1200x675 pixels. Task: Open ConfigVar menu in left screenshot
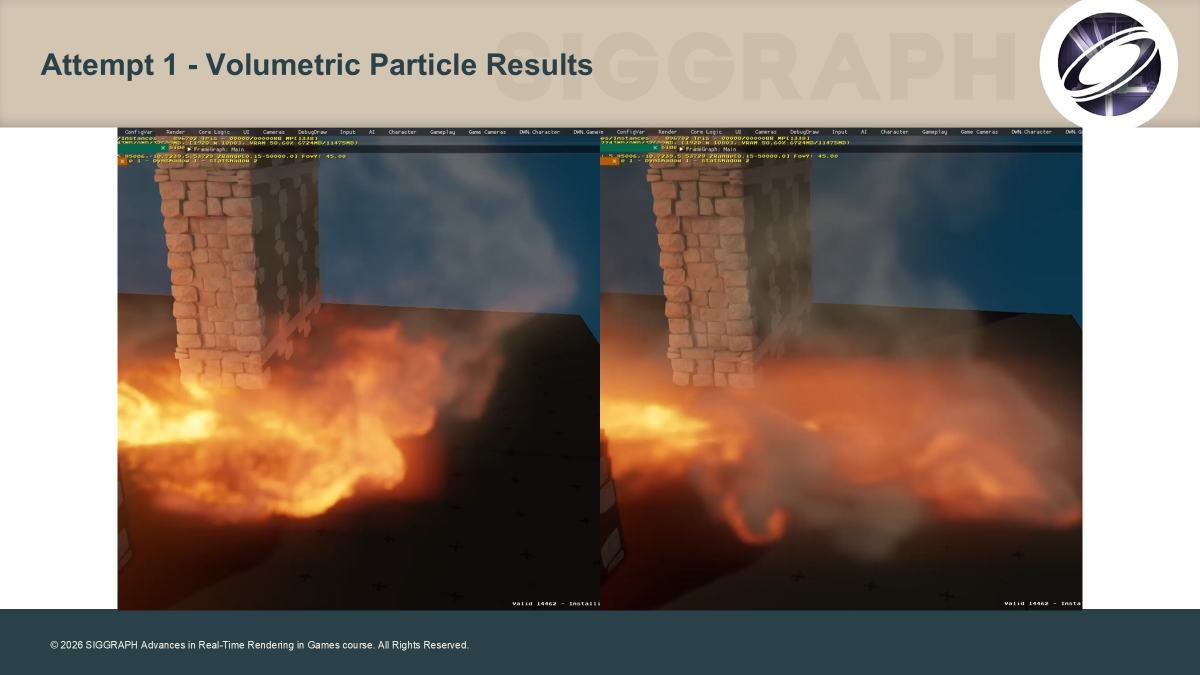pyautogui.click(x=139, y=132)
